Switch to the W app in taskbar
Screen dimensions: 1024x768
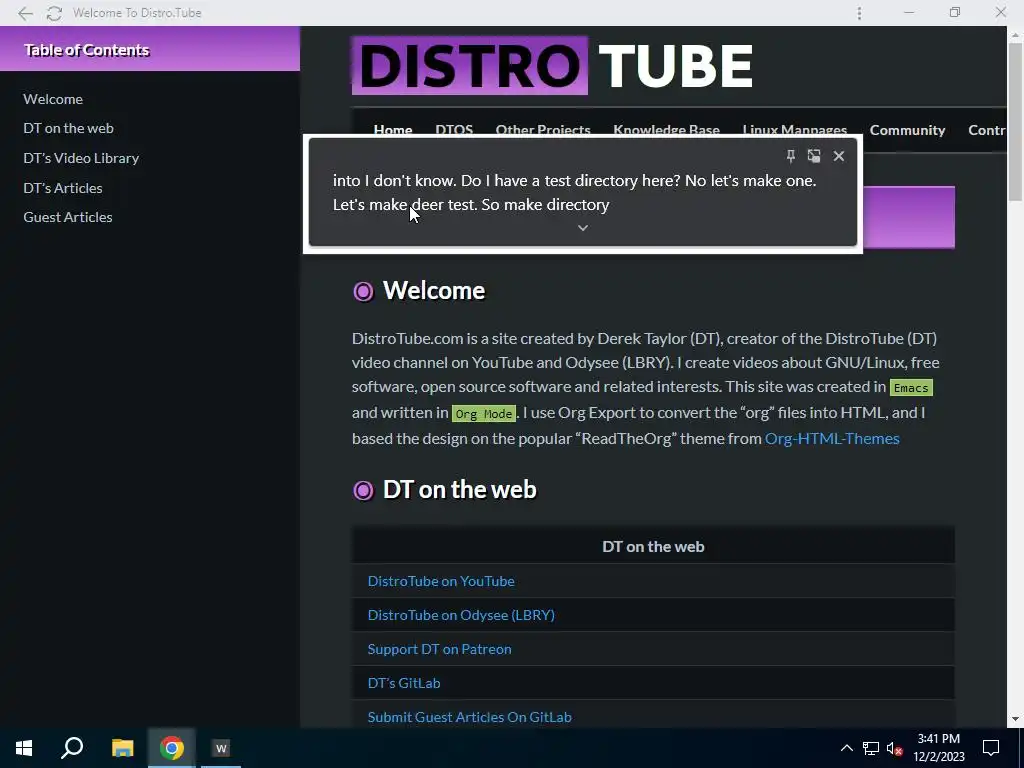(221, 748)
